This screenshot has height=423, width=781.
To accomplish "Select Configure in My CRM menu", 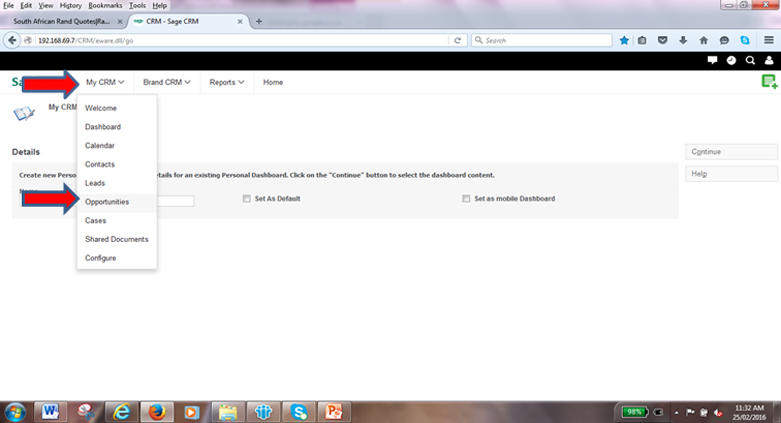I will click(x=117, y=258).
